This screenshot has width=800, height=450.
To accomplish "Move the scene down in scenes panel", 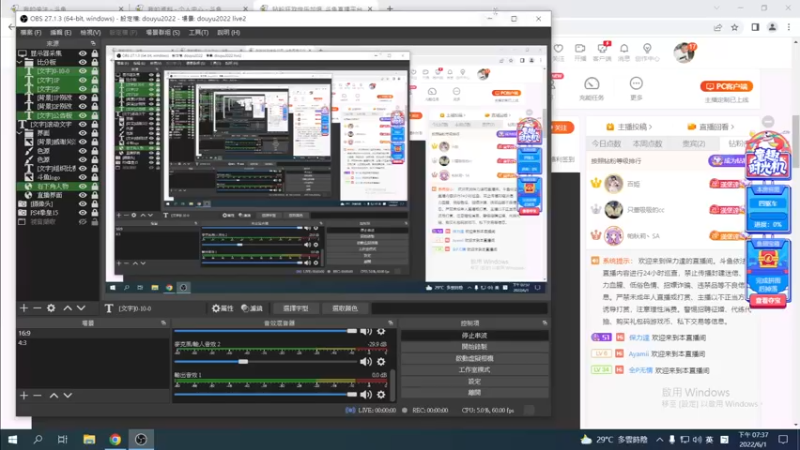I will click(x=67, y=395).
